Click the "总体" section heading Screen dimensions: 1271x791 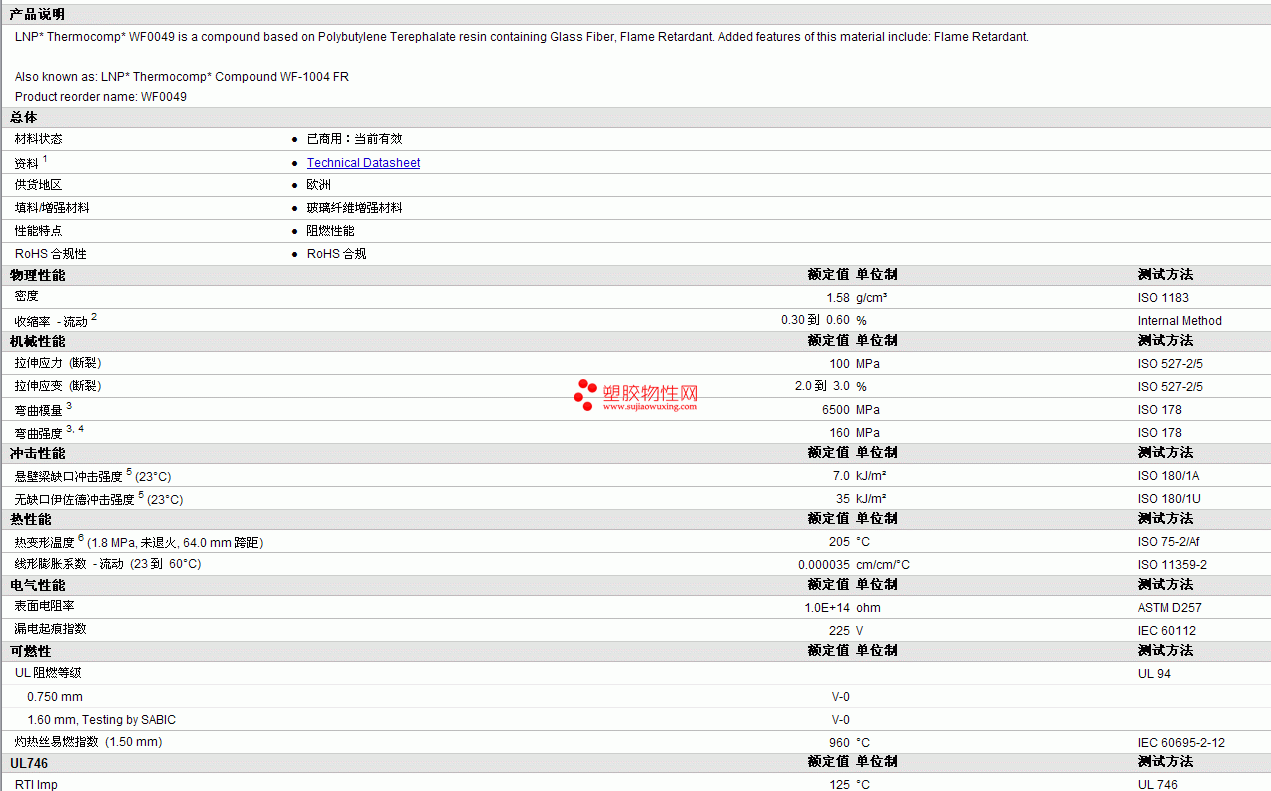click(x=24, y=118)
